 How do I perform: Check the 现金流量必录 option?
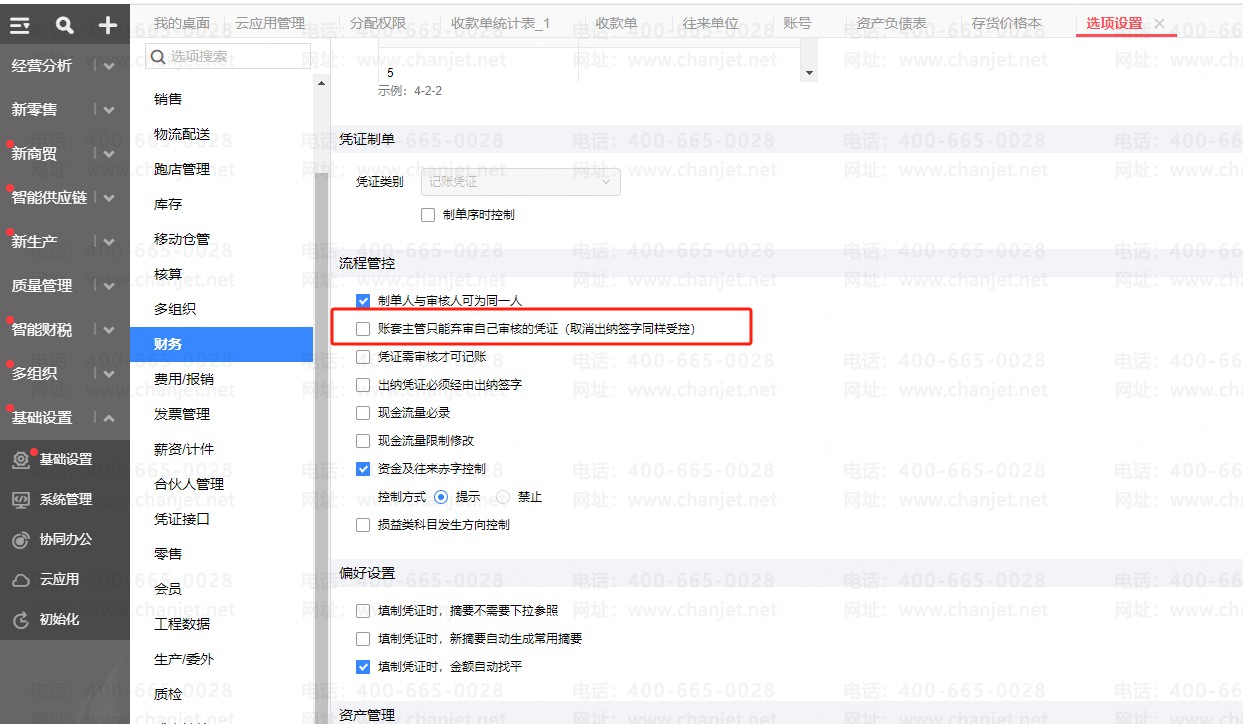(363, 412)
